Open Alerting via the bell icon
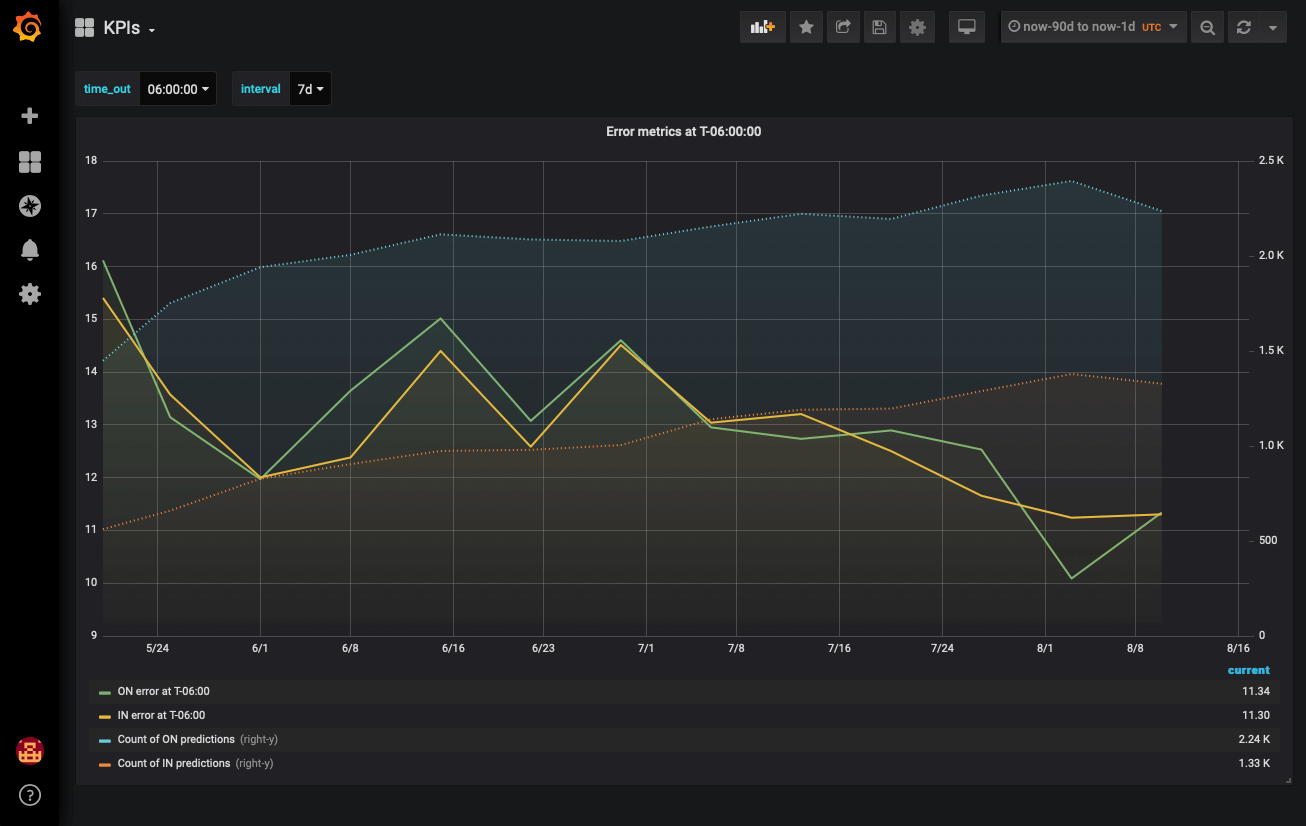1306x826 pixels. click(x=29, y=250)
